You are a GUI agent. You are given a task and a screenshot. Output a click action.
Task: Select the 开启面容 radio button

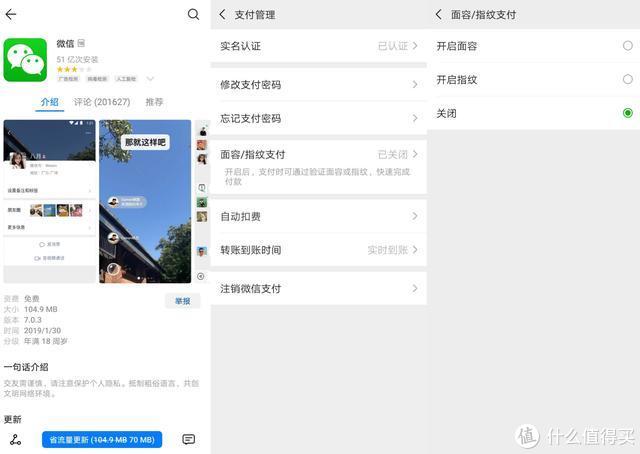[628, 46]
